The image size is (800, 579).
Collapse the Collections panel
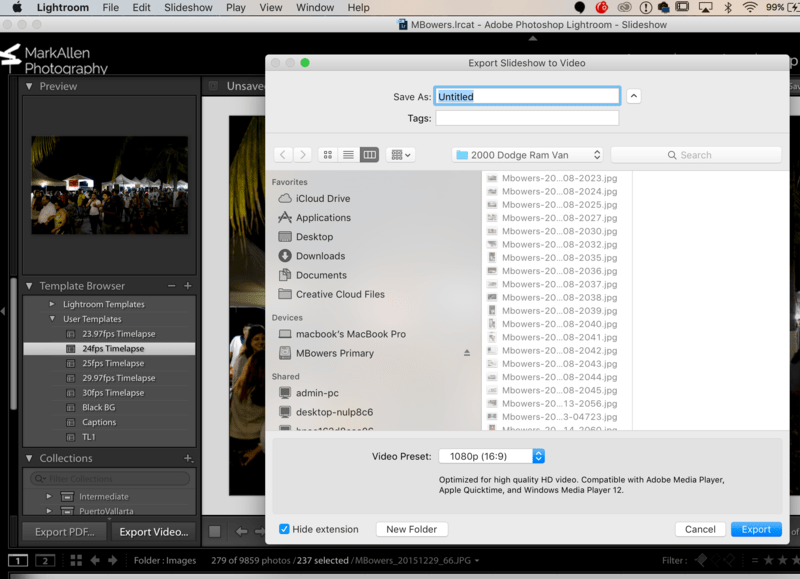pos(28,457)
